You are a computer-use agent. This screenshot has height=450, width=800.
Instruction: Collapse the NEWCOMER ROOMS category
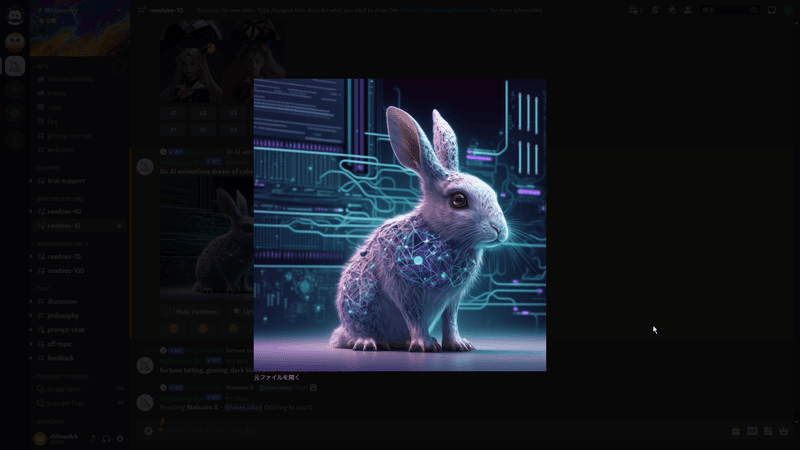58,199
